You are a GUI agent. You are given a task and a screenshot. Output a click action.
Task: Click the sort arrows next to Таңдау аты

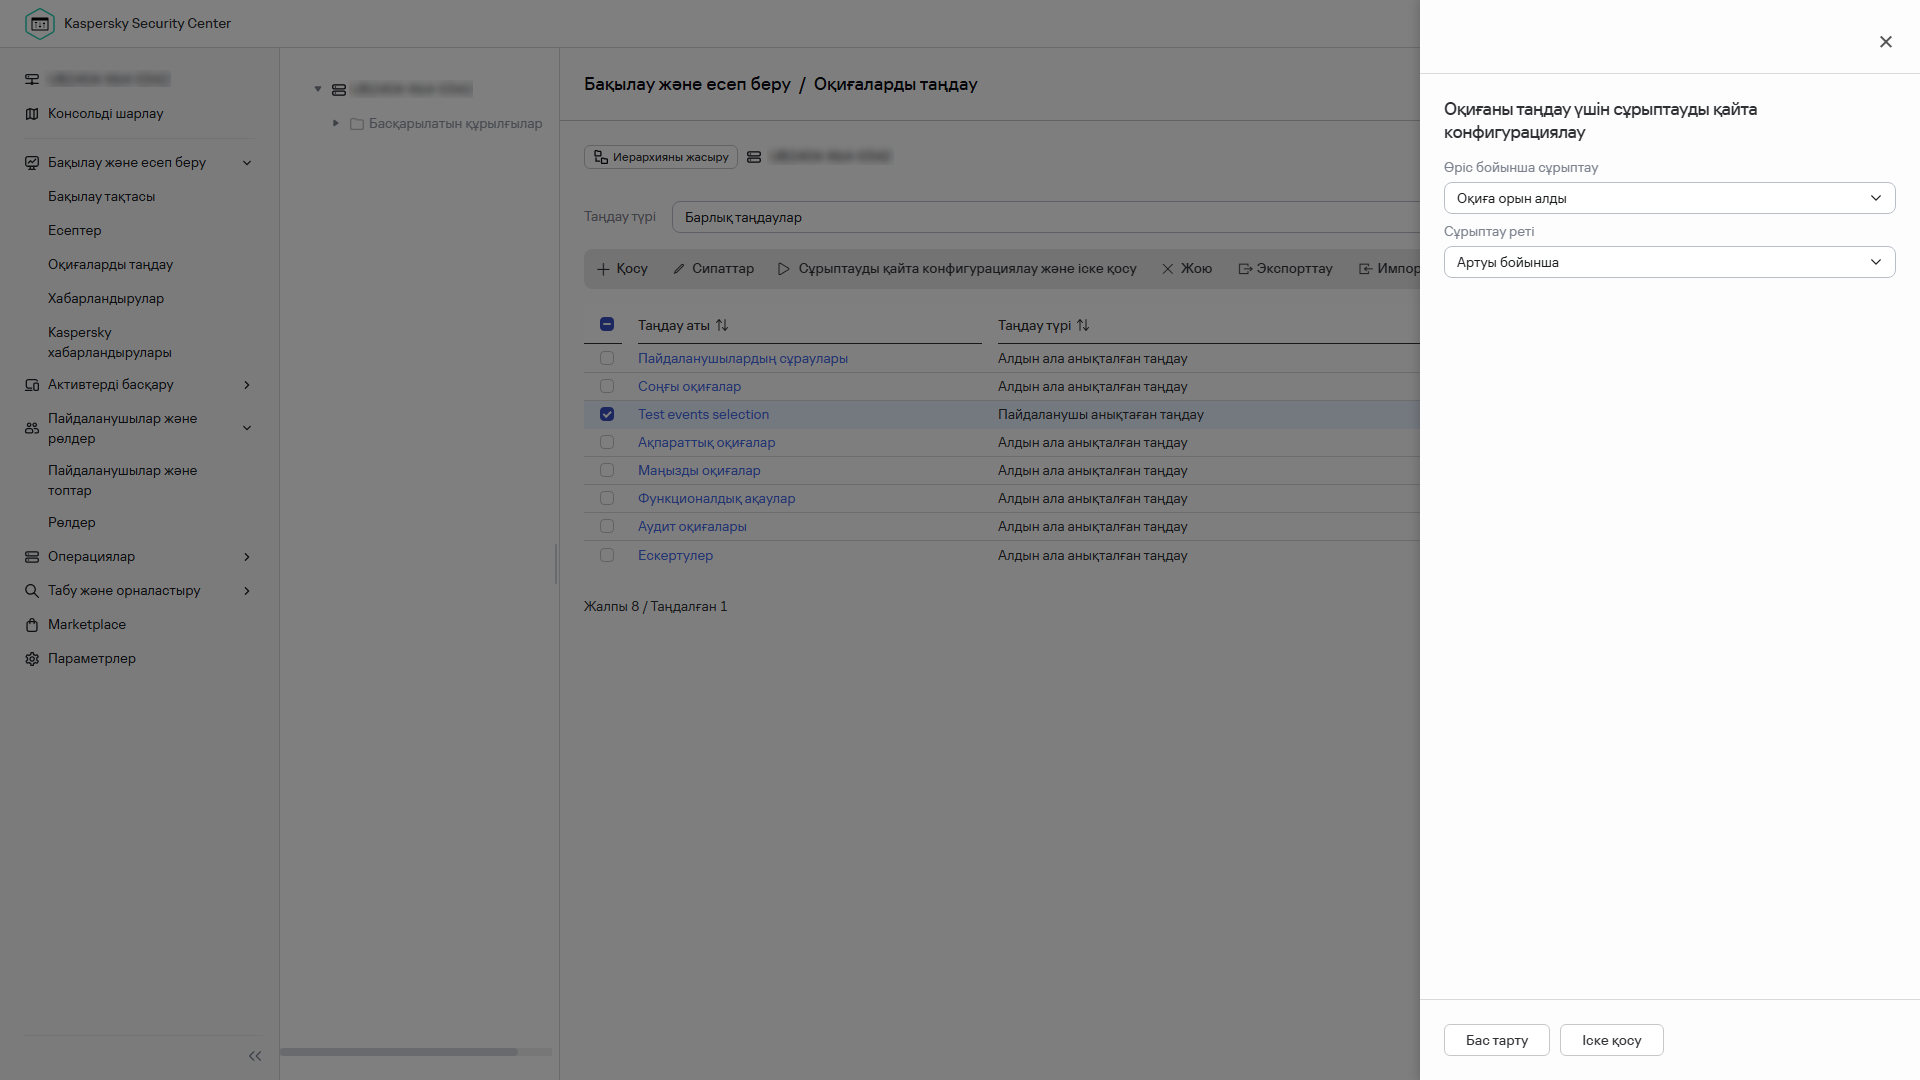[722, 326]
